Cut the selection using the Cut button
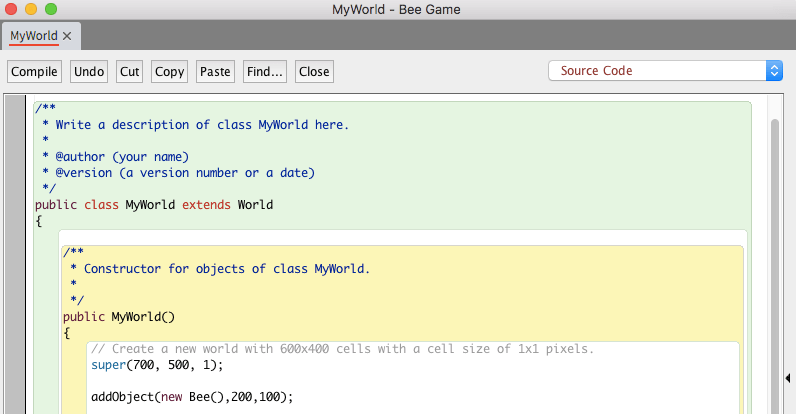This screenshot has height=414, width=796. point(129,72)
